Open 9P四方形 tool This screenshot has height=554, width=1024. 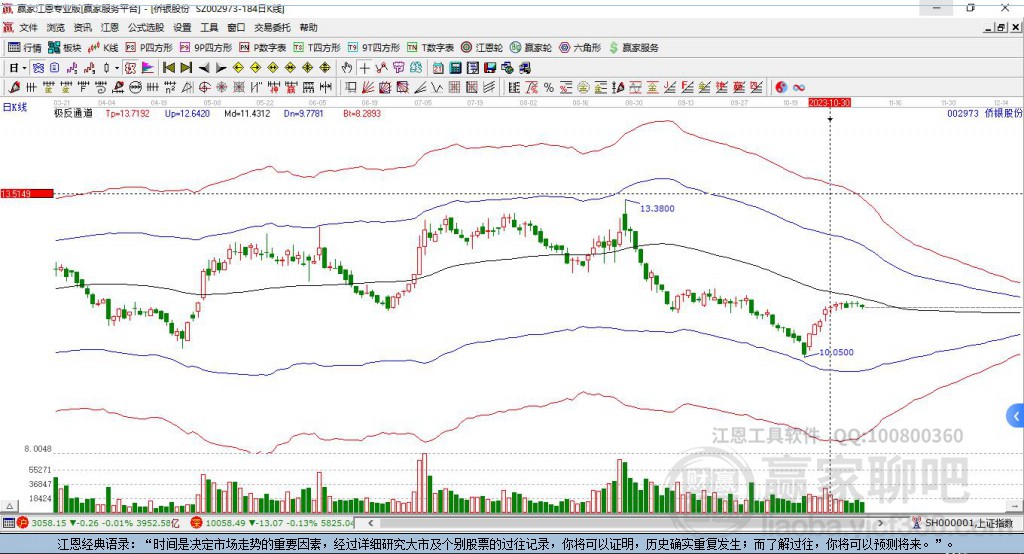coord(206,48)
